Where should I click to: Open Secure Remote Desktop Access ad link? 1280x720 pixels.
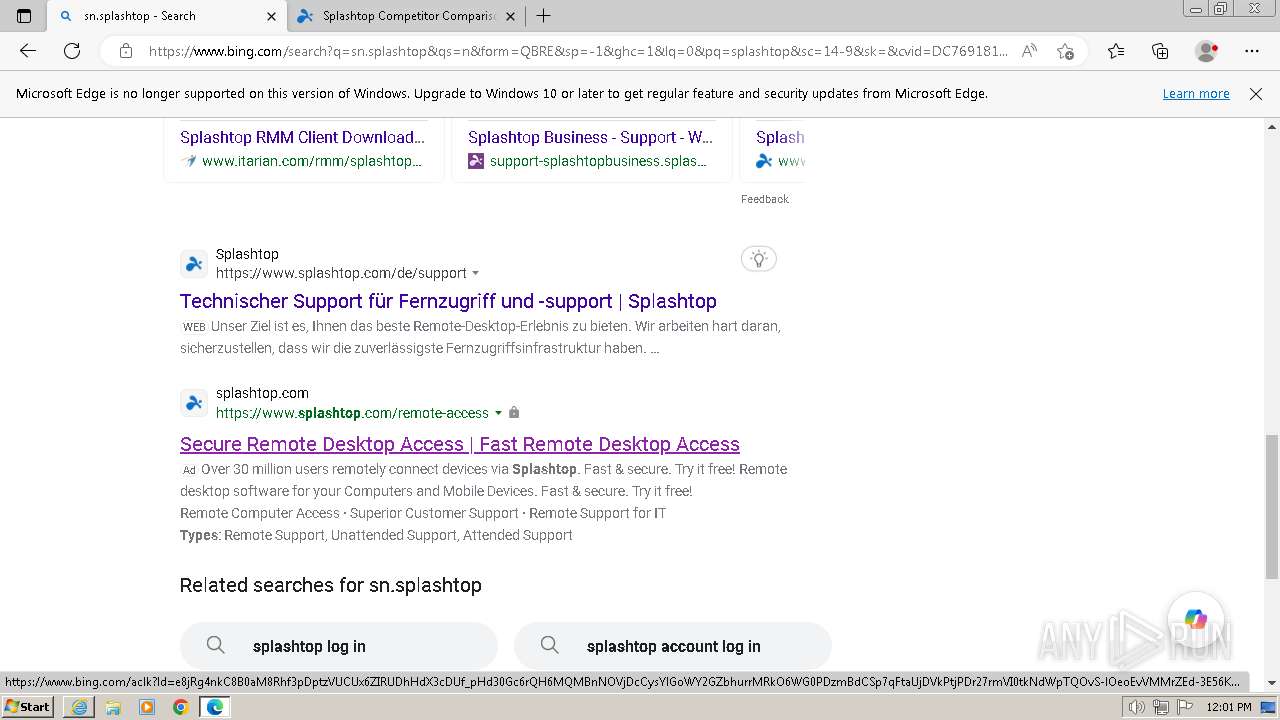click(x=460, y=444)
